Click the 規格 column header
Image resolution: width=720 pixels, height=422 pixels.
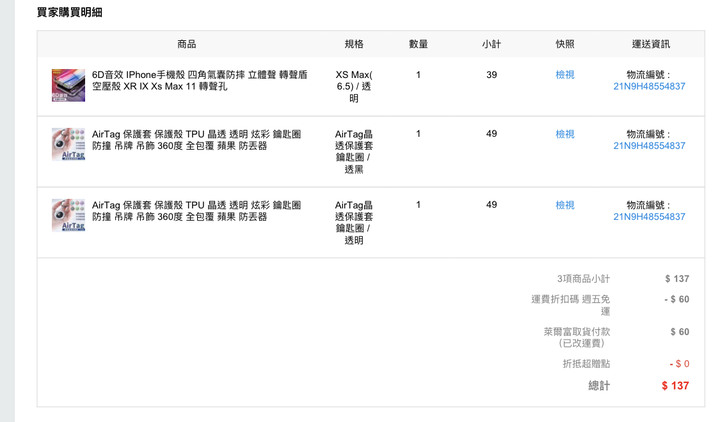point(354,44)
